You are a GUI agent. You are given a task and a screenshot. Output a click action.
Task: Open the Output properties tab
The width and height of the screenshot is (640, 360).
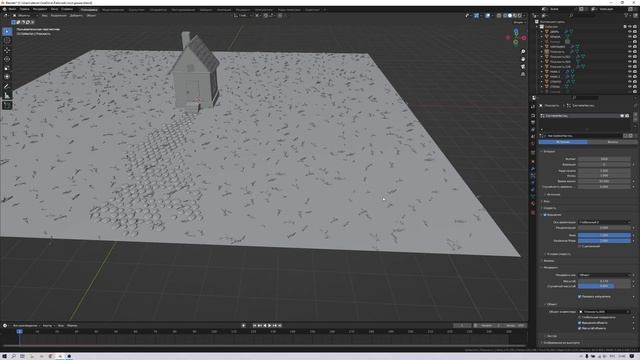pyautogui.click(x=533, y=122)
